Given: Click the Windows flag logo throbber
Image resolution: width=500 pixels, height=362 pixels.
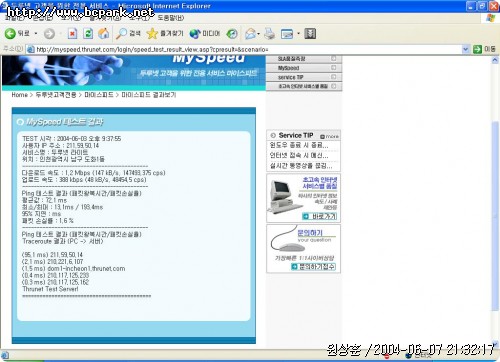Looking at the screenshot, I should point(490,18).
